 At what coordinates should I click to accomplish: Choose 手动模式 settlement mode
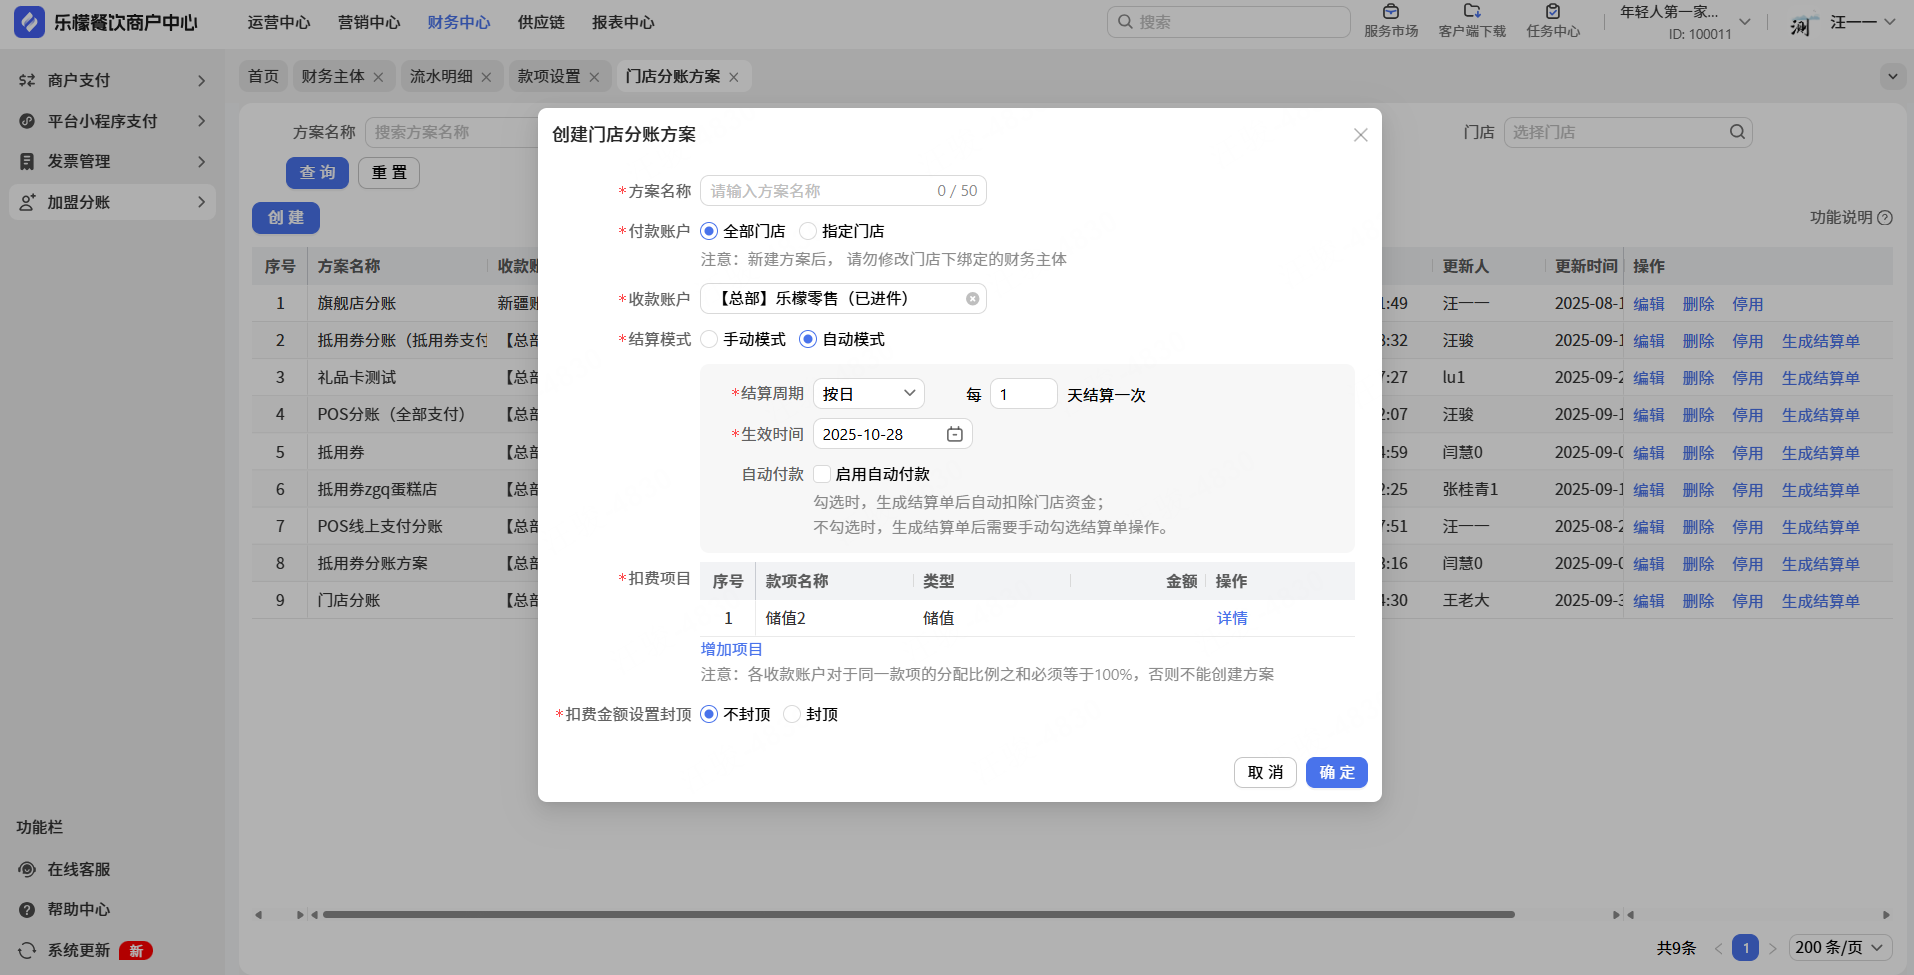pos(710,339)
